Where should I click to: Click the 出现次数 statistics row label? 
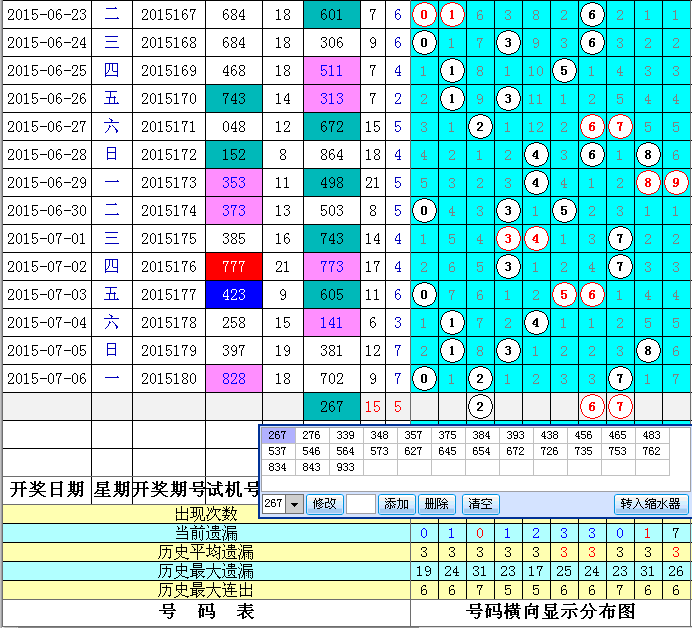click(206, 514)
